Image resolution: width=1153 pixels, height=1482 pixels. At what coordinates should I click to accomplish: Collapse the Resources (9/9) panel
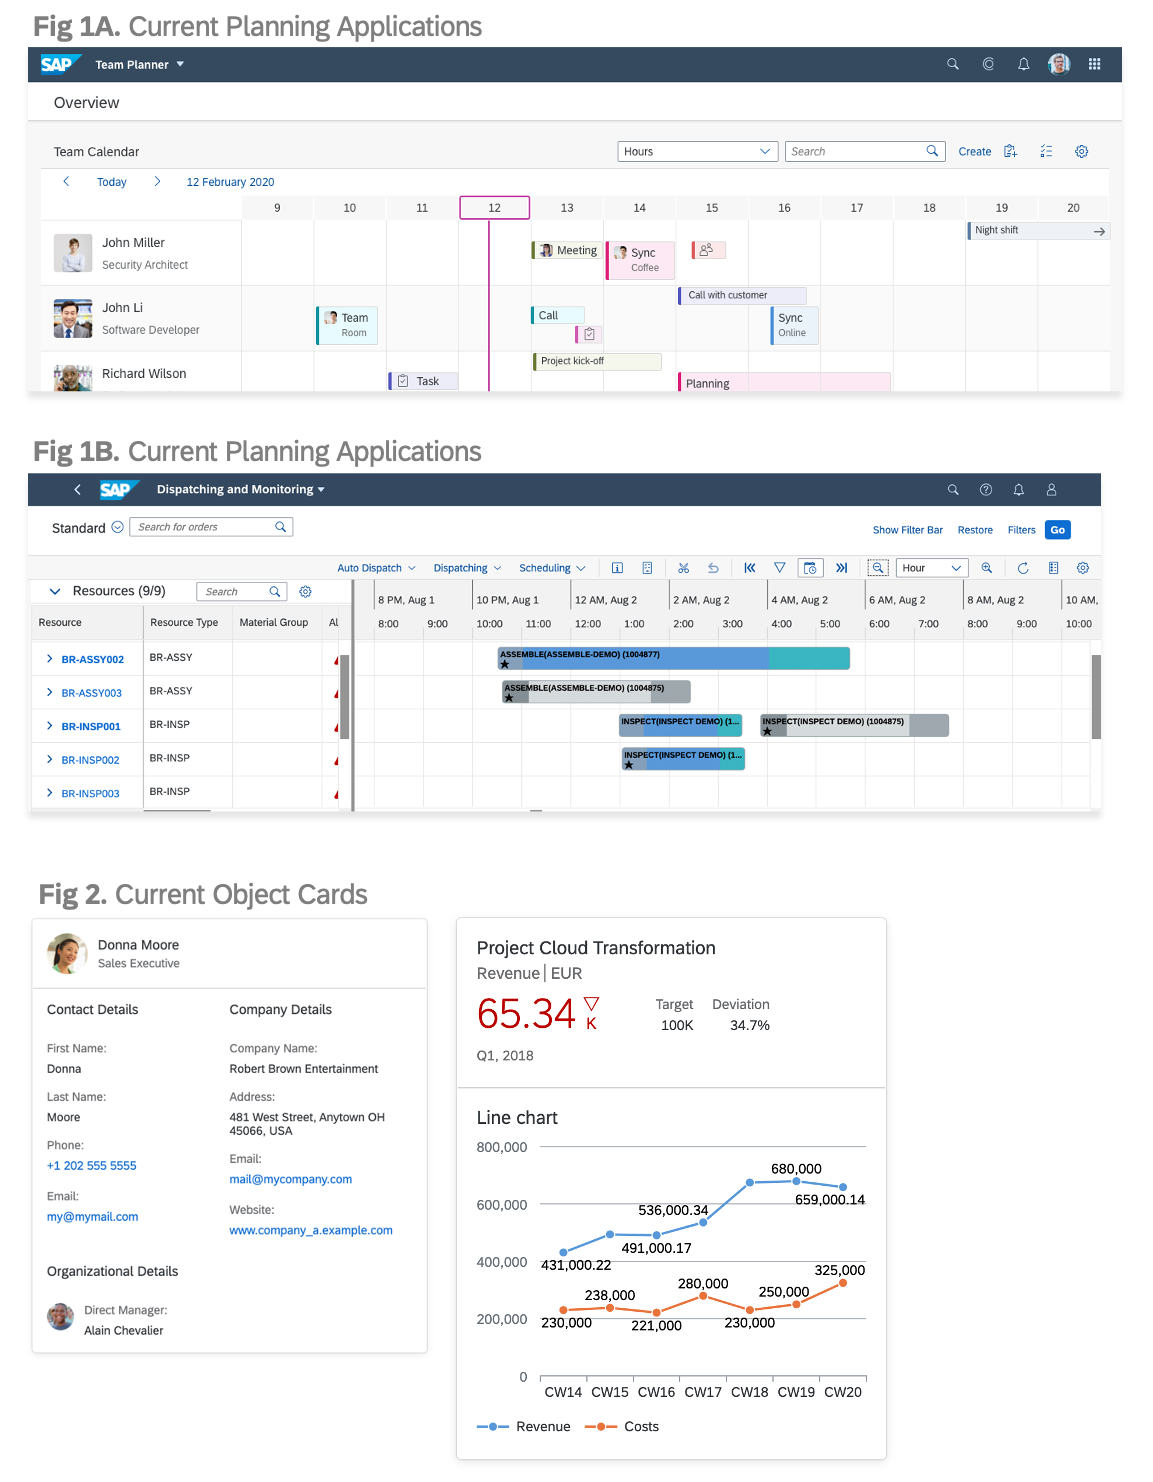click(x=55, y=591)
